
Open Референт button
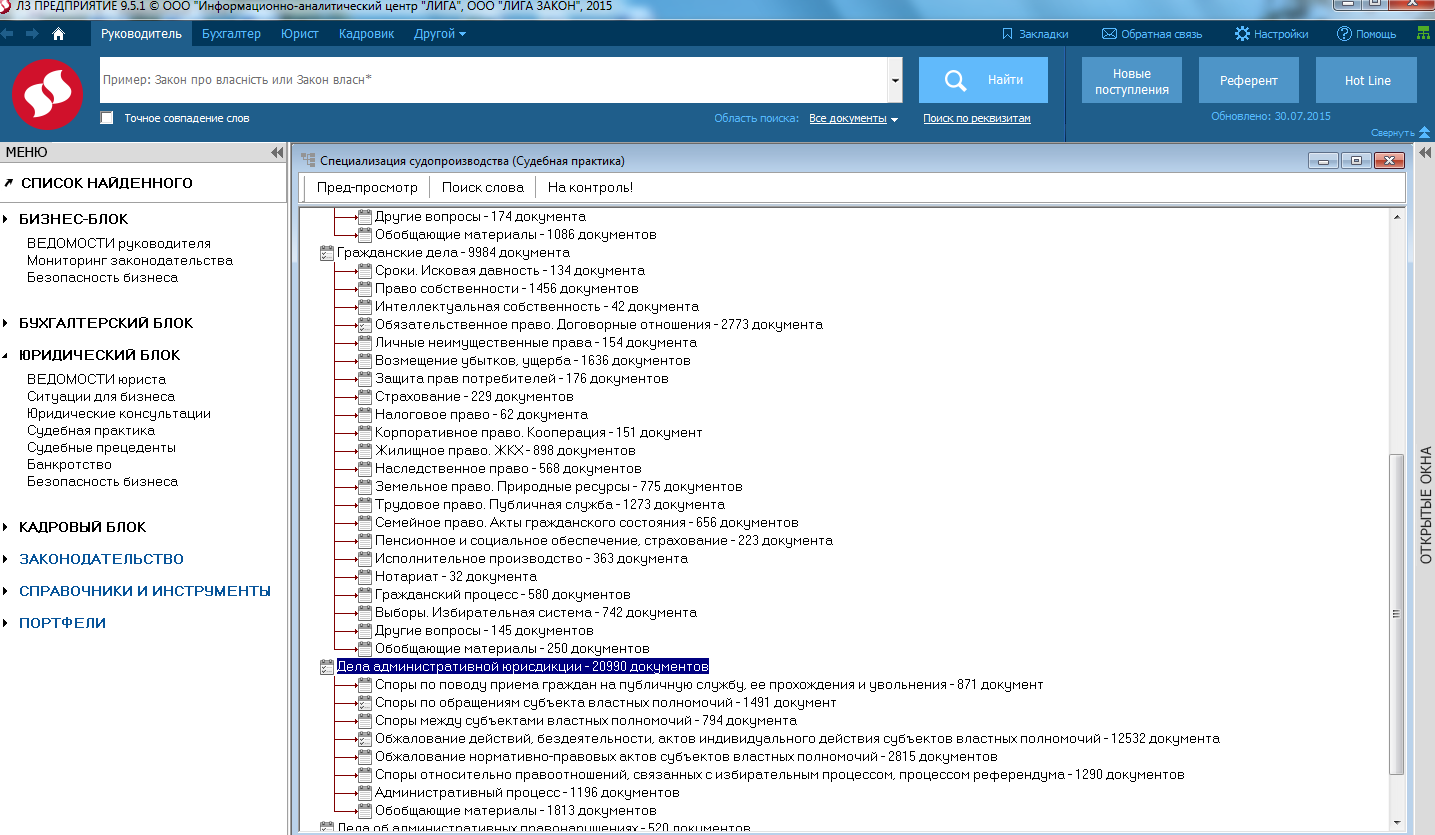point(1249,80)
